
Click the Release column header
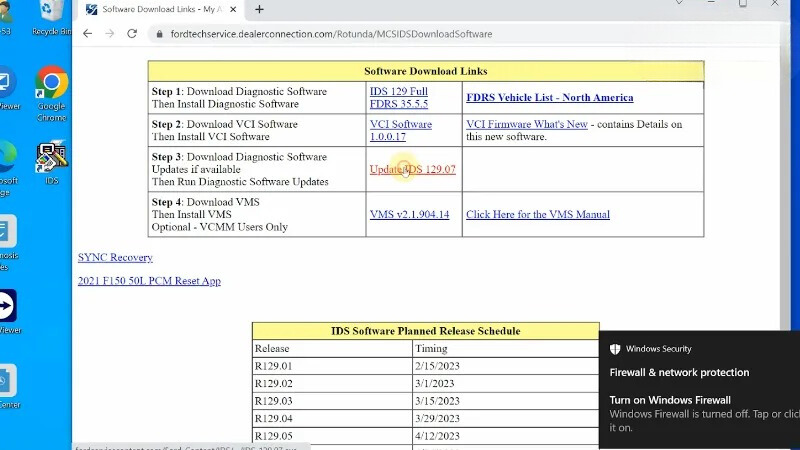pos(332,348)
